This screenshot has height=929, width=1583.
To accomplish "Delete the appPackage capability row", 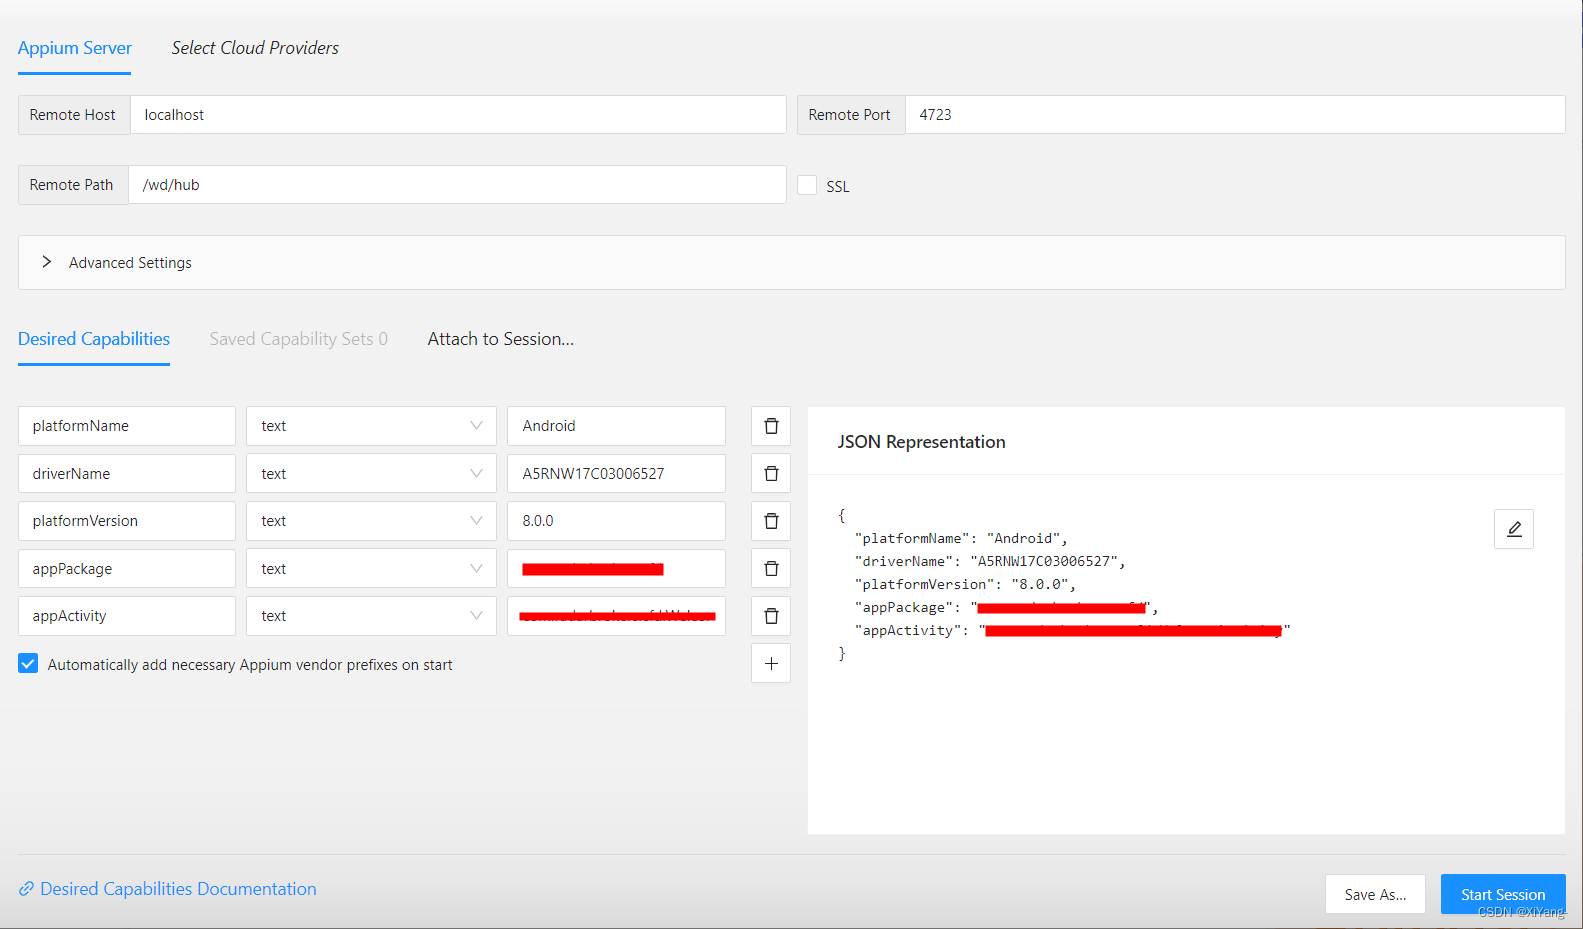I will tap(771, 568).
